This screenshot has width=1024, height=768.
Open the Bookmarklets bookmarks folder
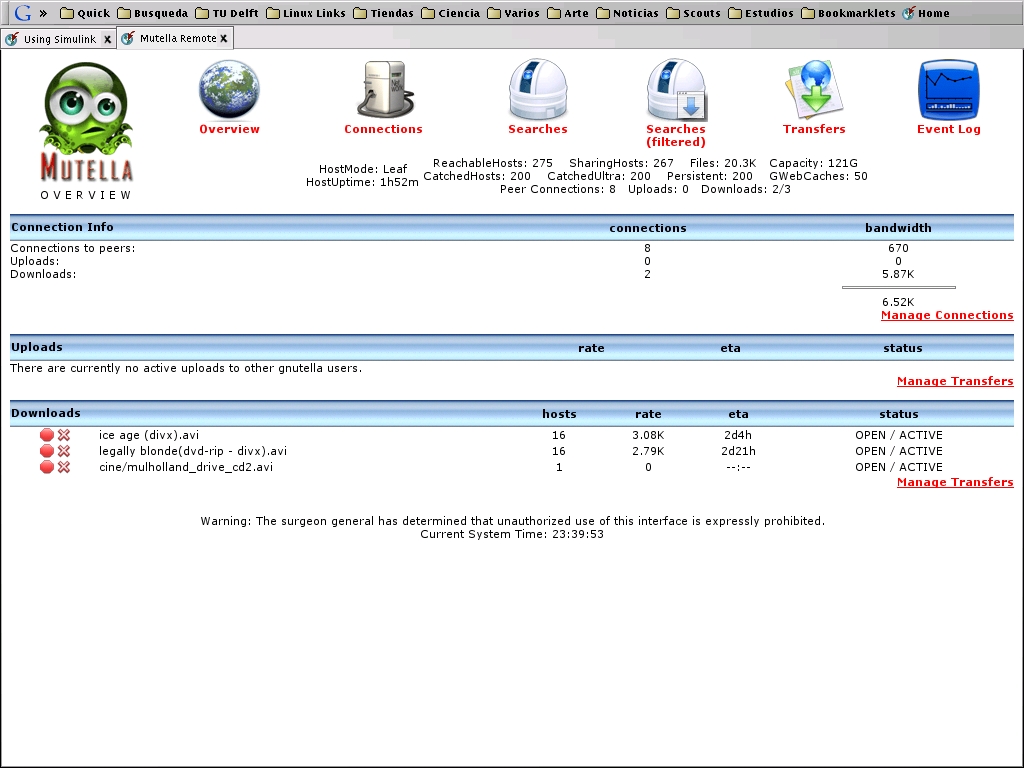[848, 13]
